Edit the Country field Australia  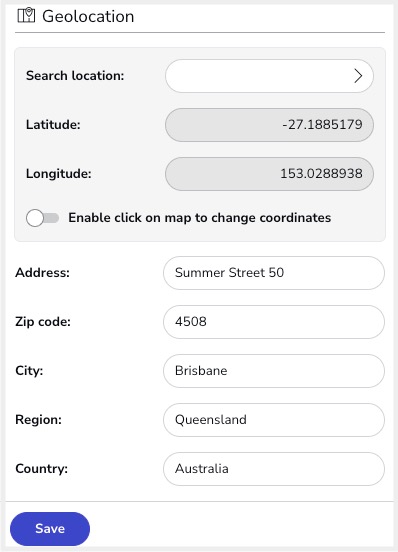pyautogui.click(x=274, y=469)
